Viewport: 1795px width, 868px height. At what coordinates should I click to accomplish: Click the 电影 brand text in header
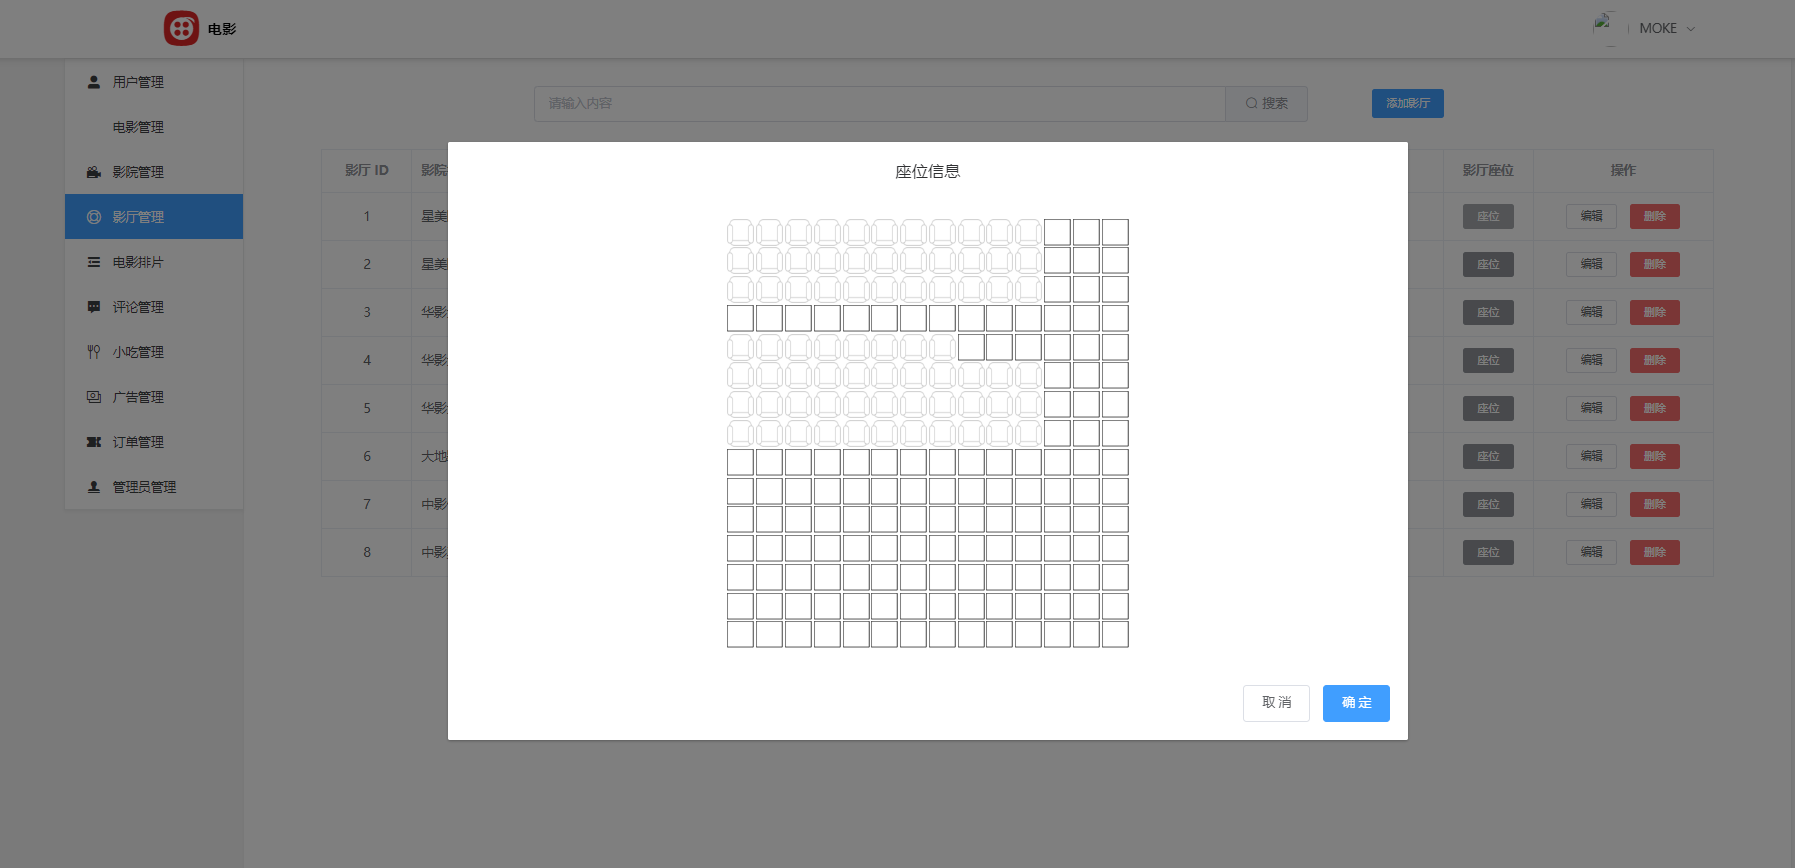(x=222, y=29)
